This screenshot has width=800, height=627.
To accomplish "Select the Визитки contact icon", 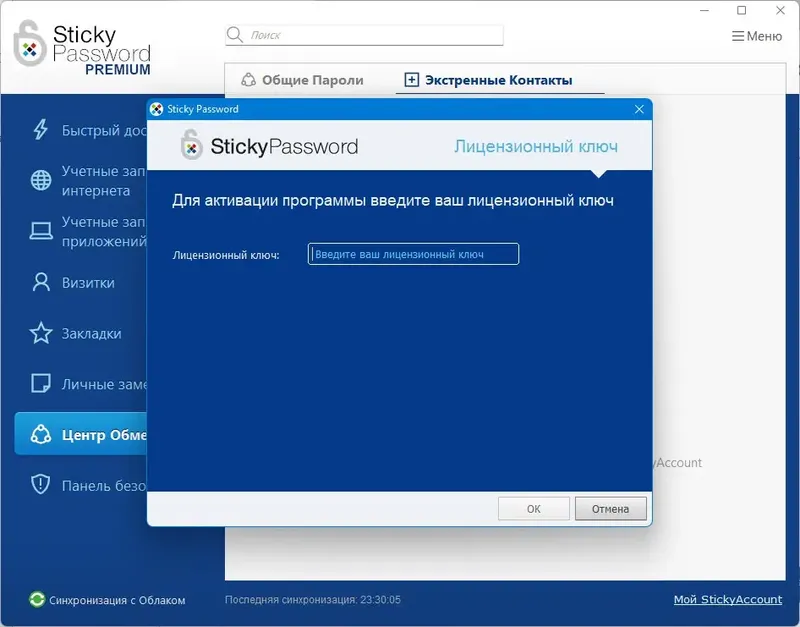I will 40,283.
